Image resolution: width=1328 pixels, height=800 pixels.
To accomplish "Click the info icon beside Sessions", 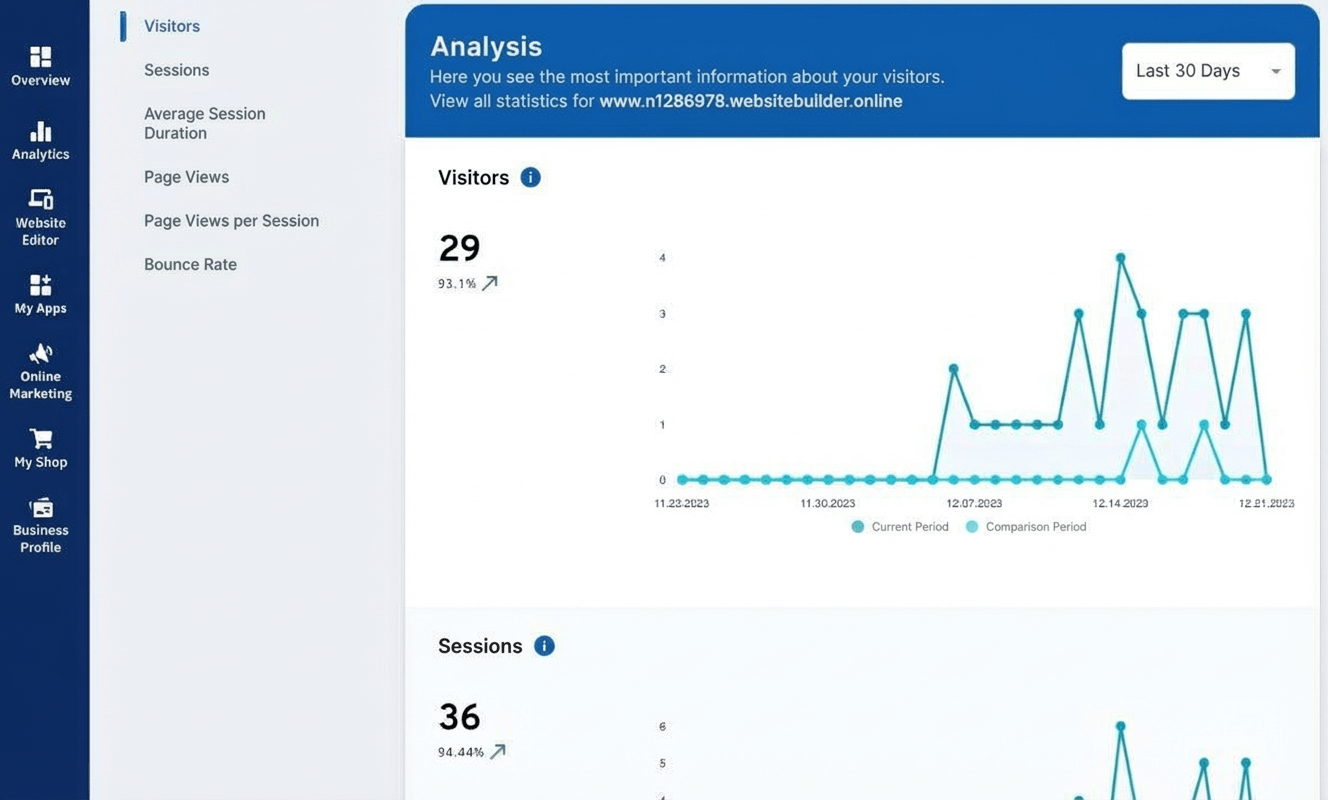I will 544,645.
